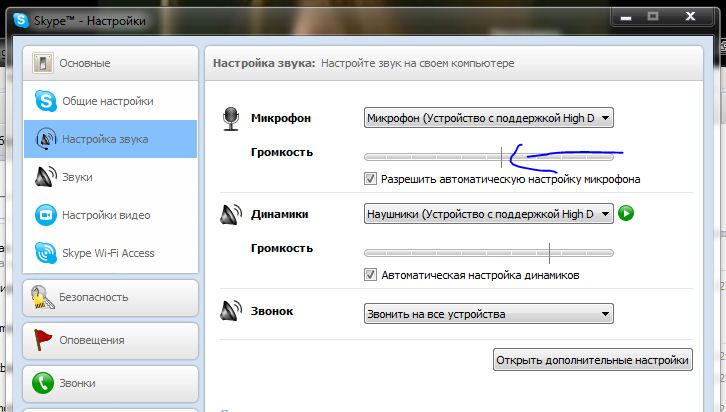Click the microphone Громкость slider
726x412 pixels.
coord(488,157)
